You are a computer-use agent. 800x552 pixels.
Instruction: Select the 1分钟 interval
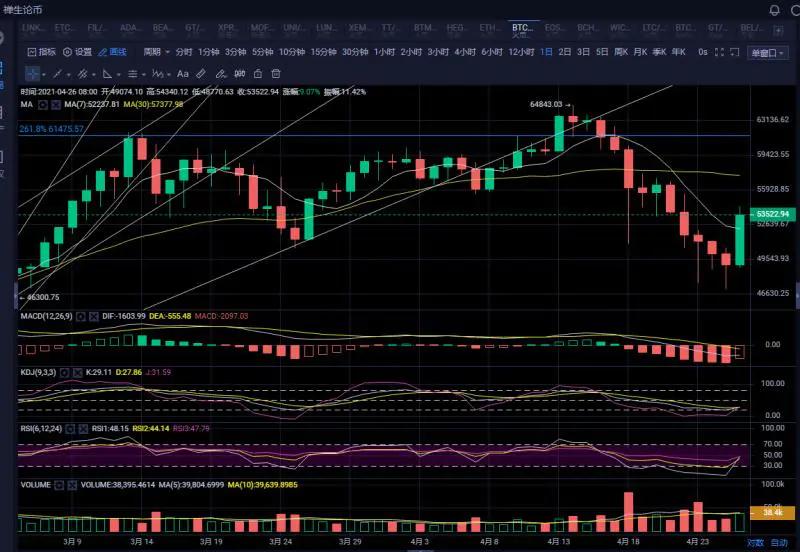coord(208,52)
